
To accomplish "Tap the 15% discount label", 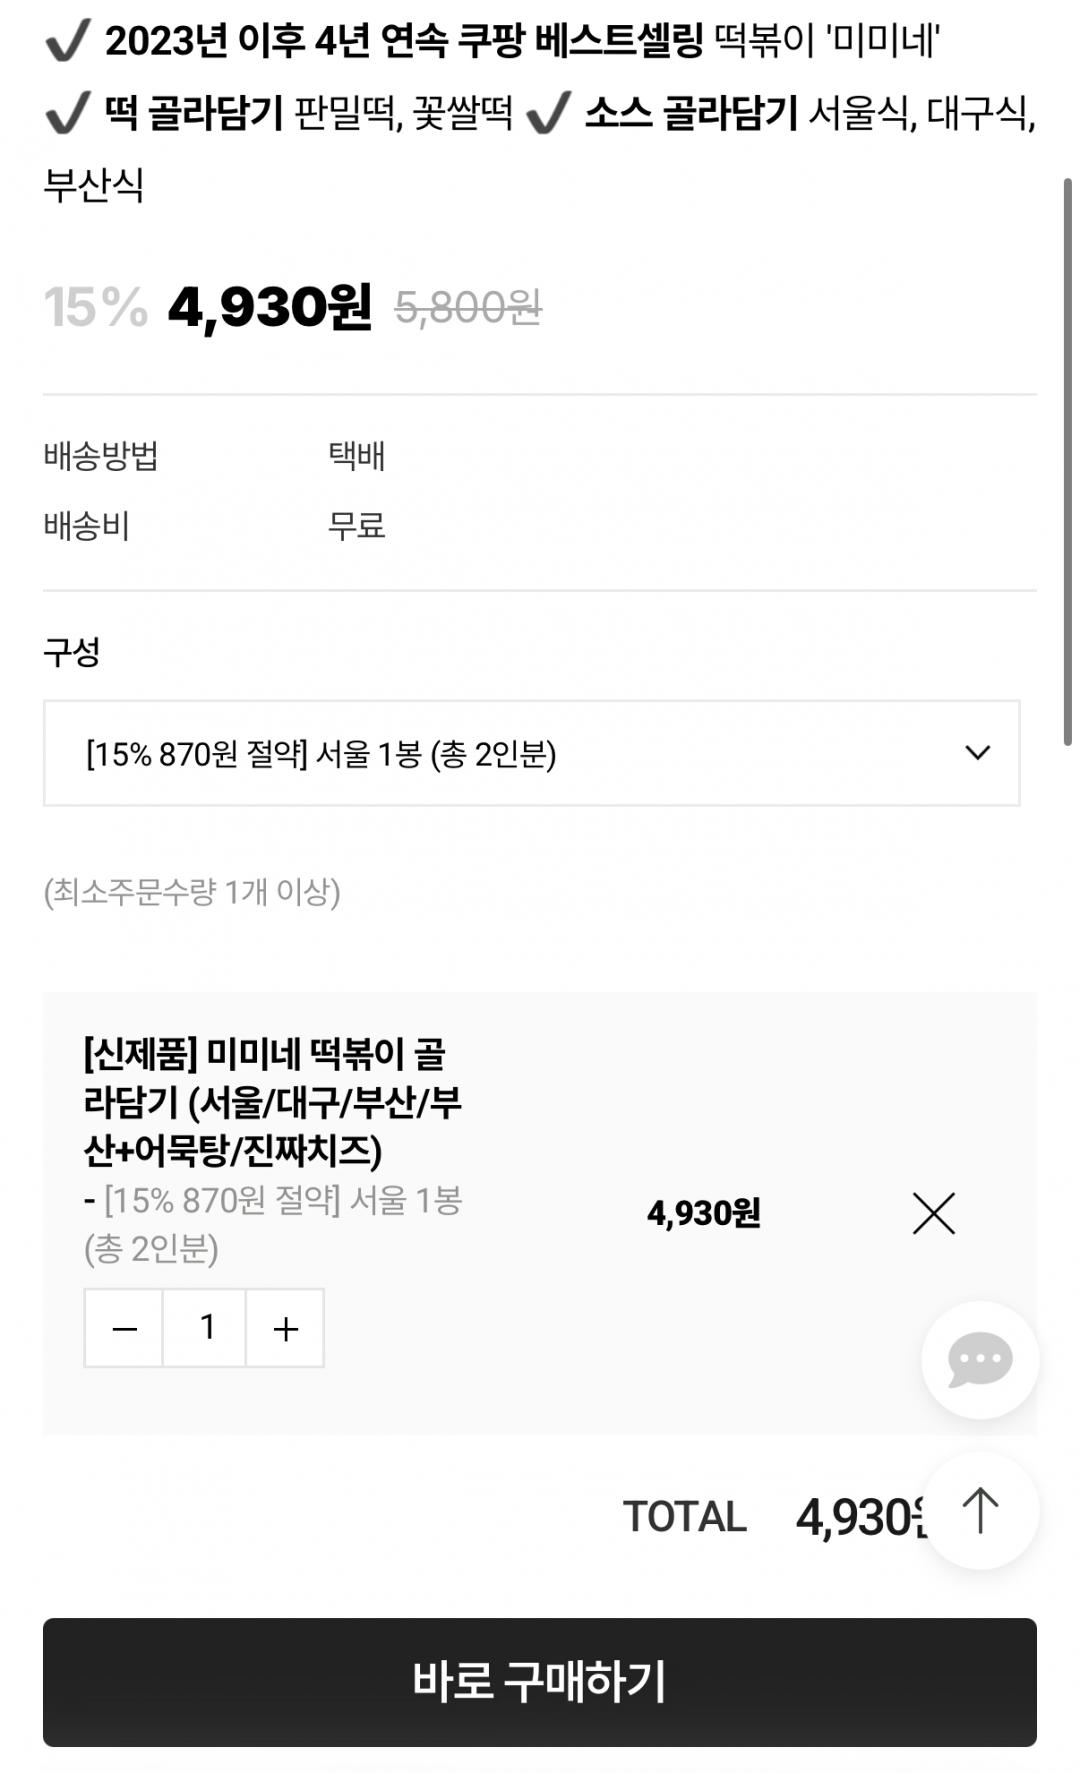I will (x=95, y=307).
